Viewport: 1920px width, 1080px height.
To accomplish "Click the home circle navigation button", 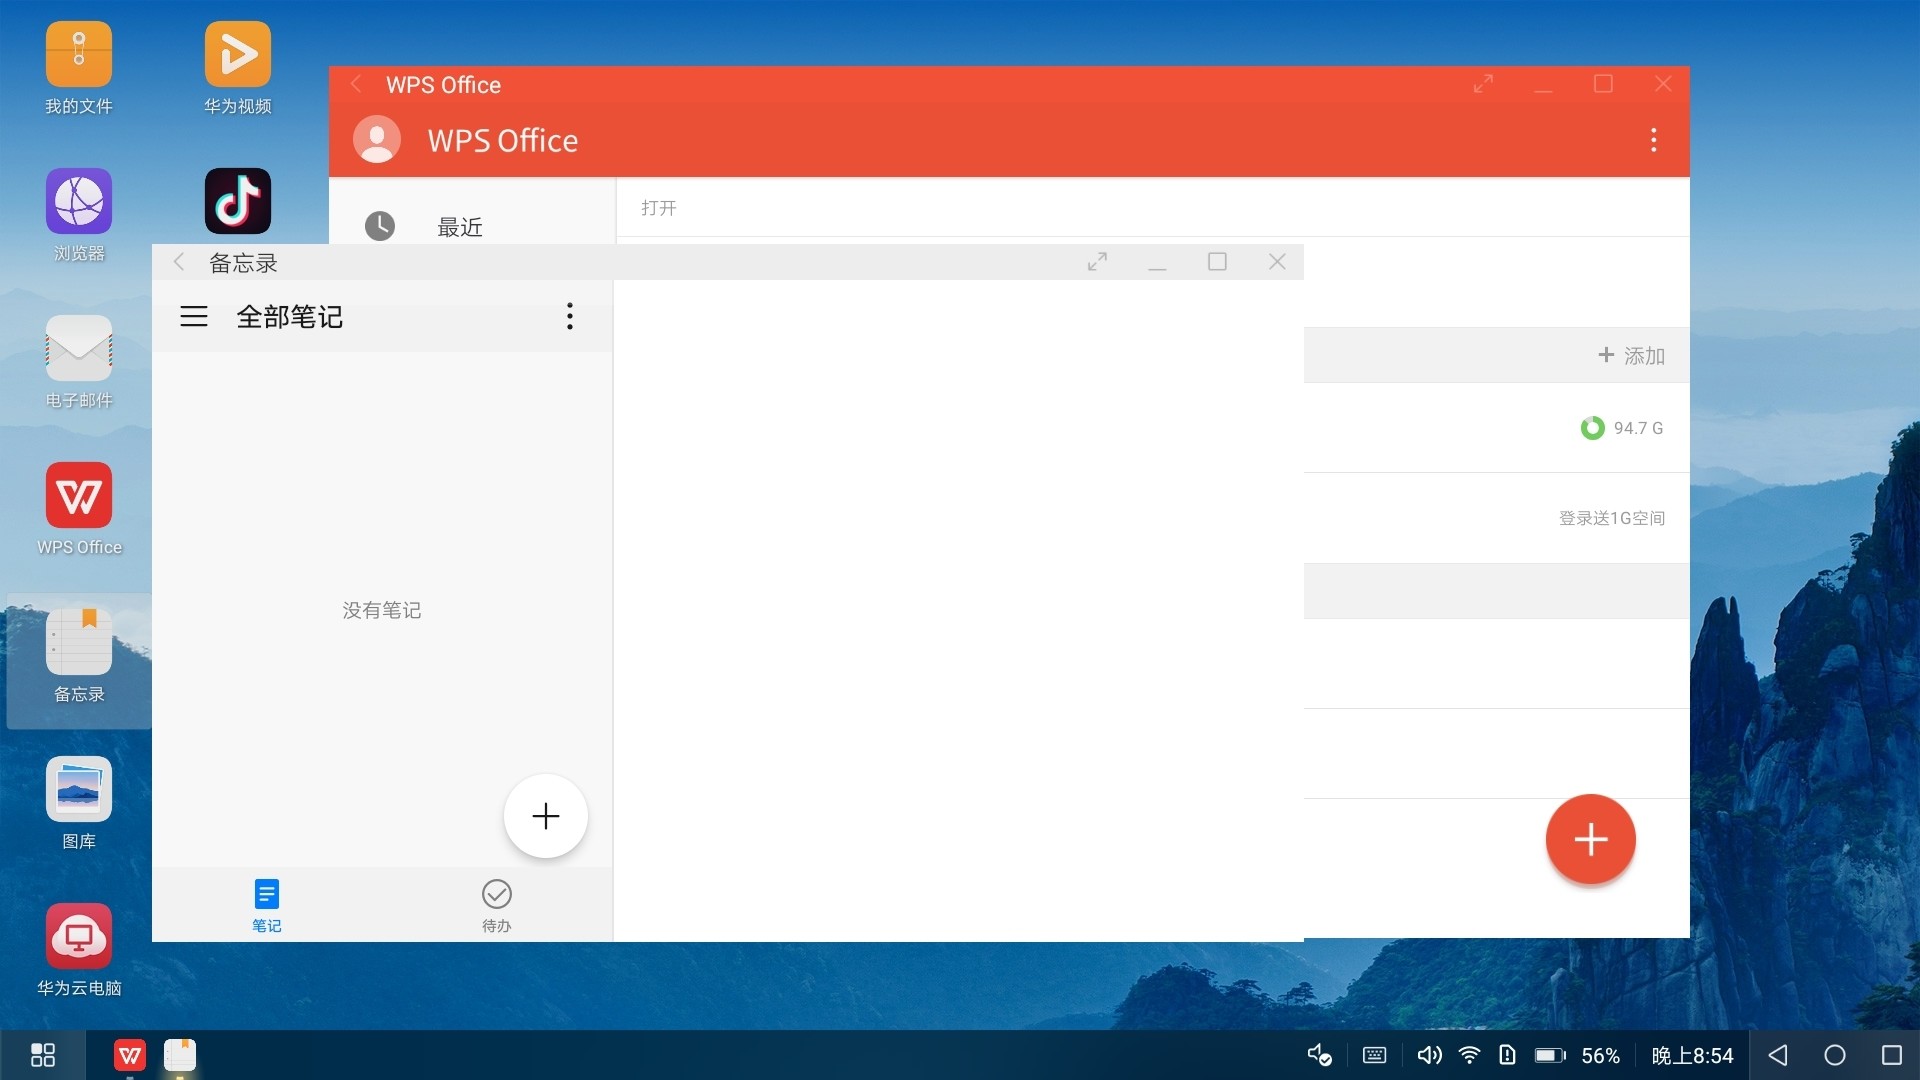I will pos(1835,1055).
